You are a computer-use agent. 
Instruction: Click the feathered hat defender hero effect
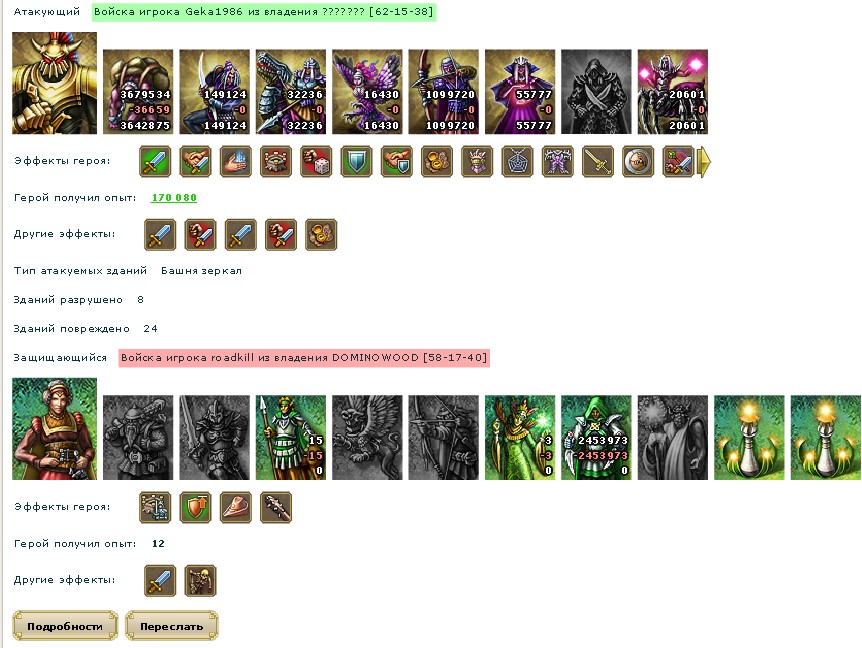click(236, 507)
